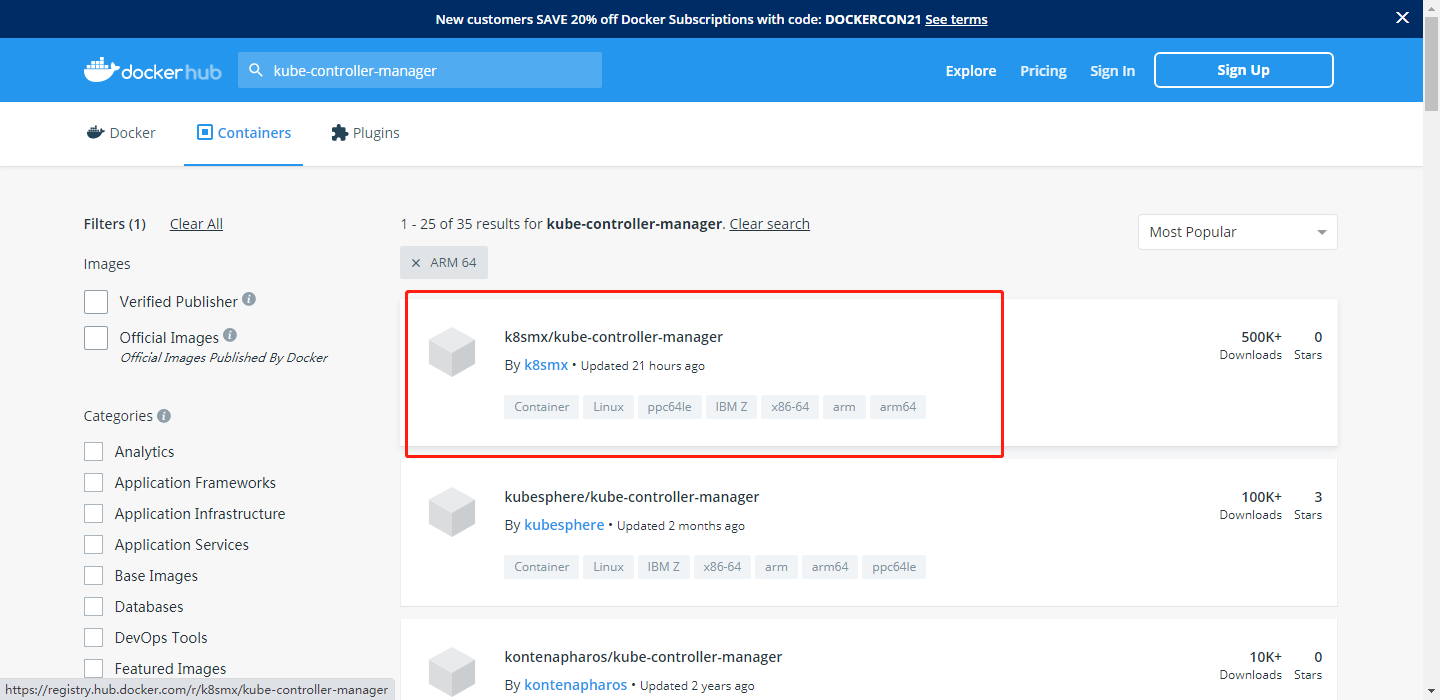Click the See terms link in banner
1440x700 pixels.
tap(956, 18)
